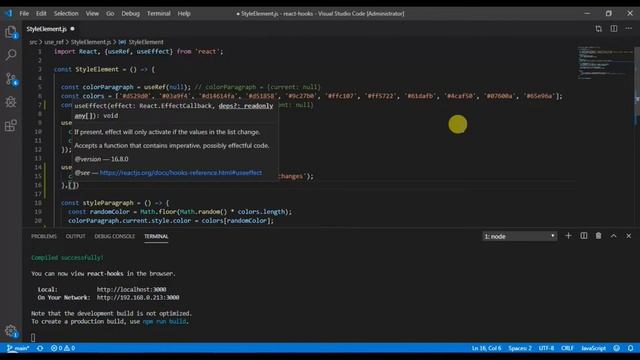Click the unsaved dot on StyleElement.js tab
Image resolution: width=640 pixels, height=360 pixels.
[x=72, y=29]
